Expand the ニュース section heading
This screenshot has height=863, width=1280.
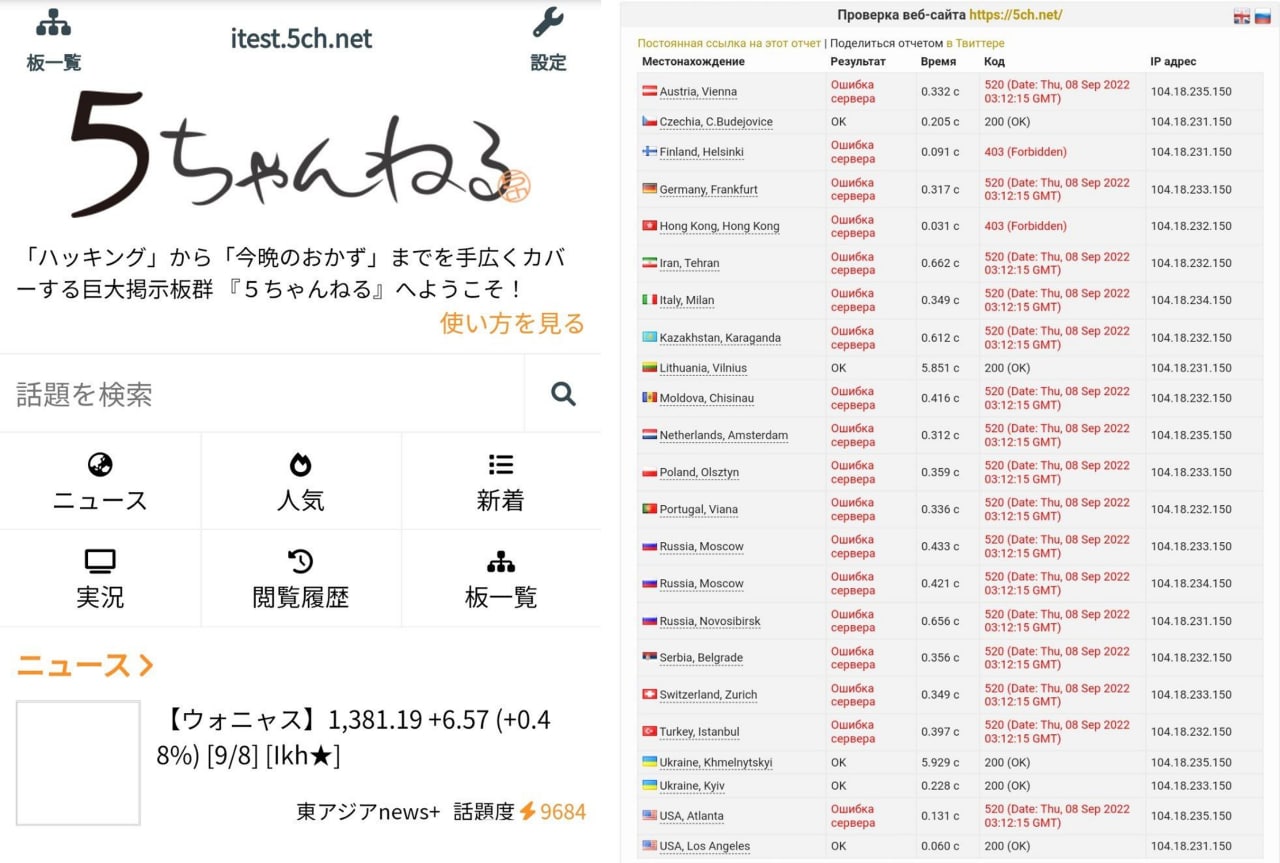pyautogui.click(x=85, y=666)
